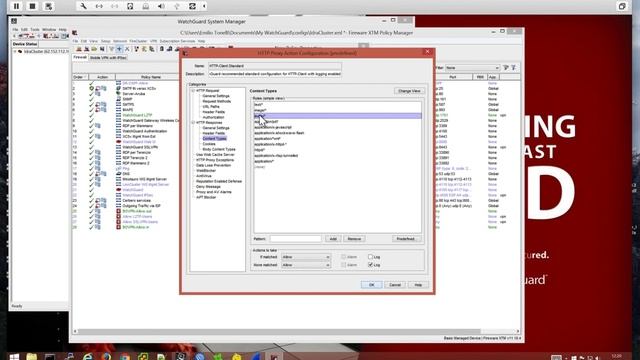
Task: Click the refresh sync icon in VM toolbar
Action: point(192,6)
